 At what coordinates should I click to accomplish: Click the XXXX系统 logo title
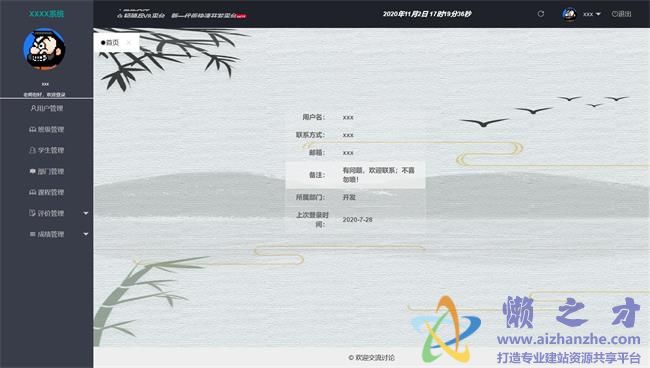pyautogui.click(x=46, y=14)
